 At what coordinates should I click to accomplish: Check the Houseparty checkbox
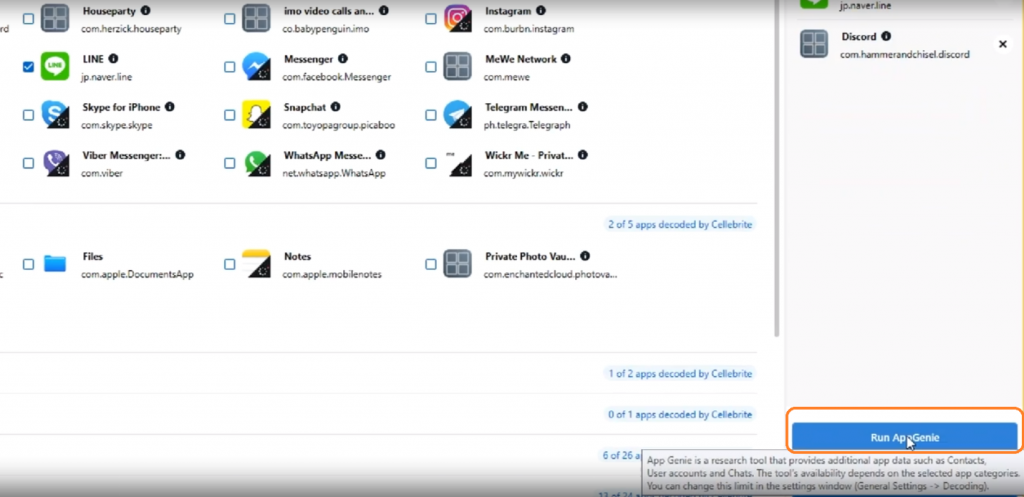pos(28,19)
